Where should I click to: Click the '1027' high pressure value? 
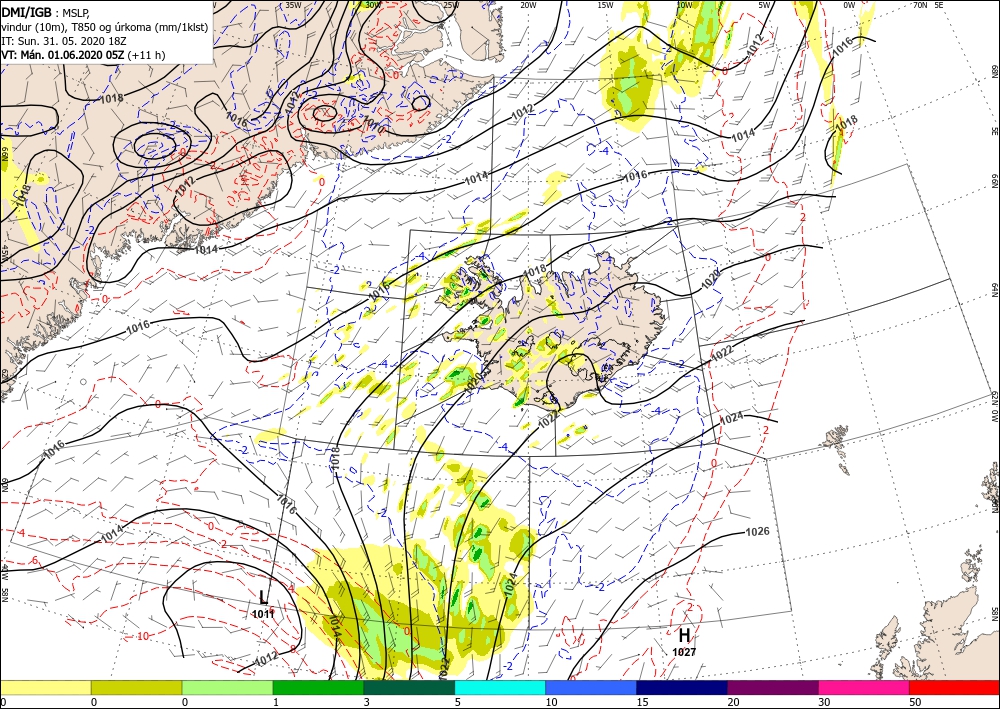[x=684, y=652]
